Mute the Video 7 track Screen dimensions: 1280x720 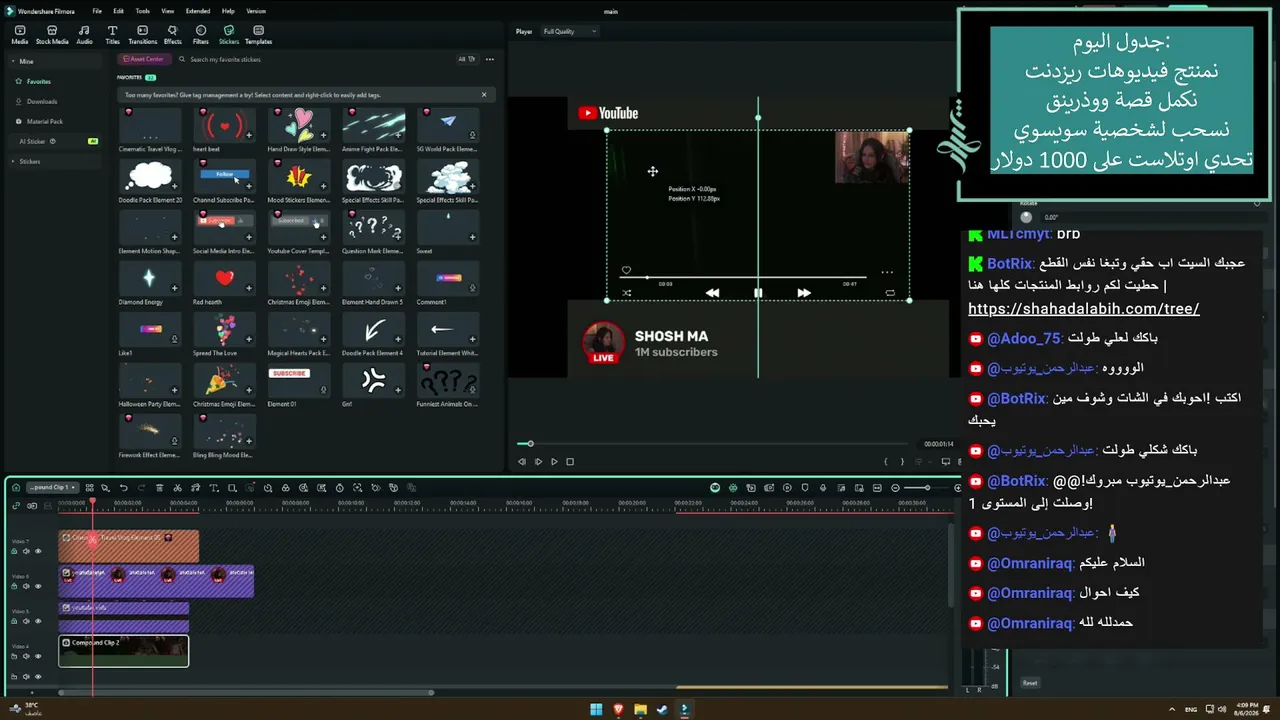[x=26, y=551]
